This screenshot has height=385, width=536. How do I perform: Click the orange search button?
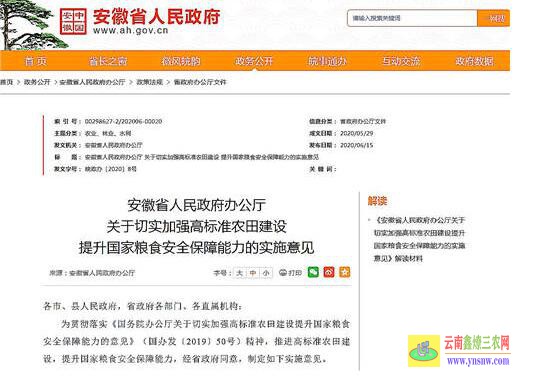[494, 18]
